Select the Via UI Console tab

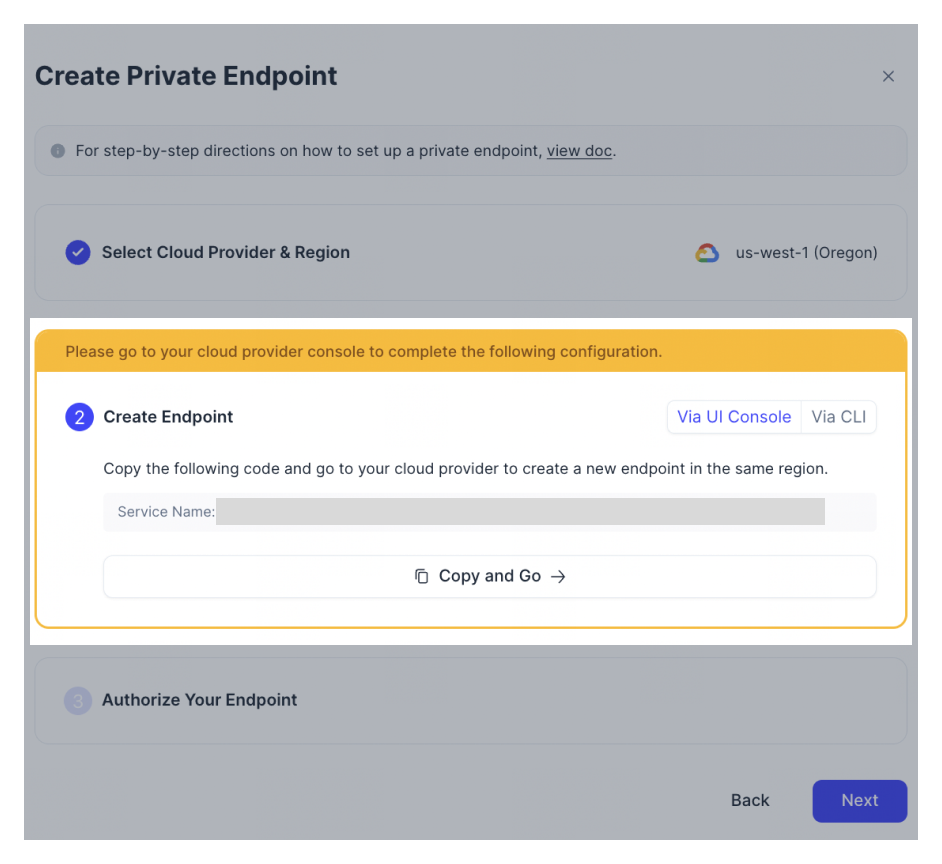coord(734,417)
